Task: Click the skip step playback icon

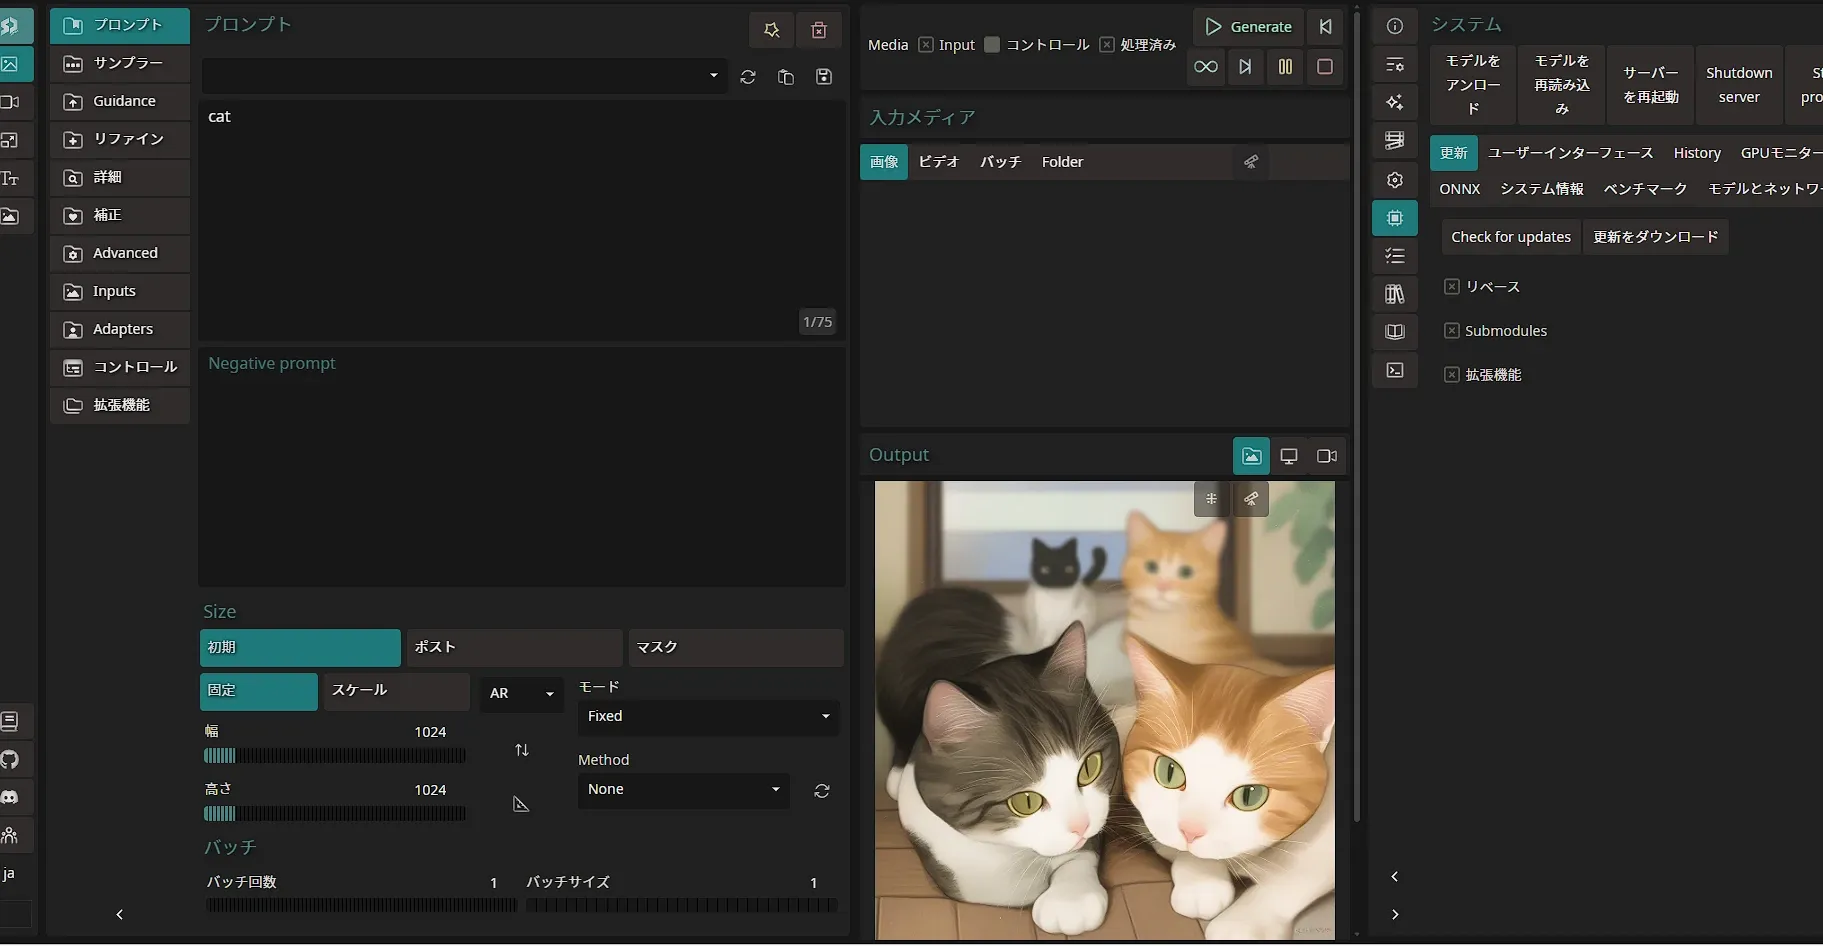Action: pos(1245,67)
